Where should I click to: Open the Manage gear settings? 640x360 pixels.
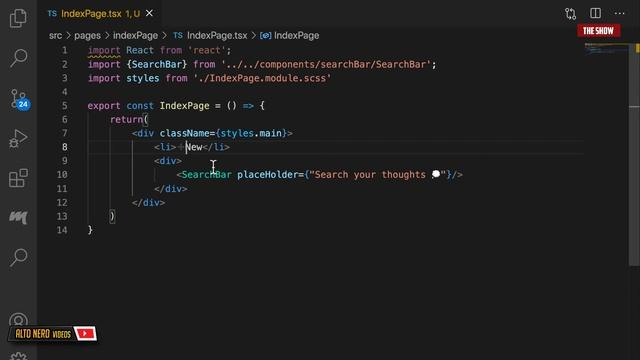coord(18,356)
